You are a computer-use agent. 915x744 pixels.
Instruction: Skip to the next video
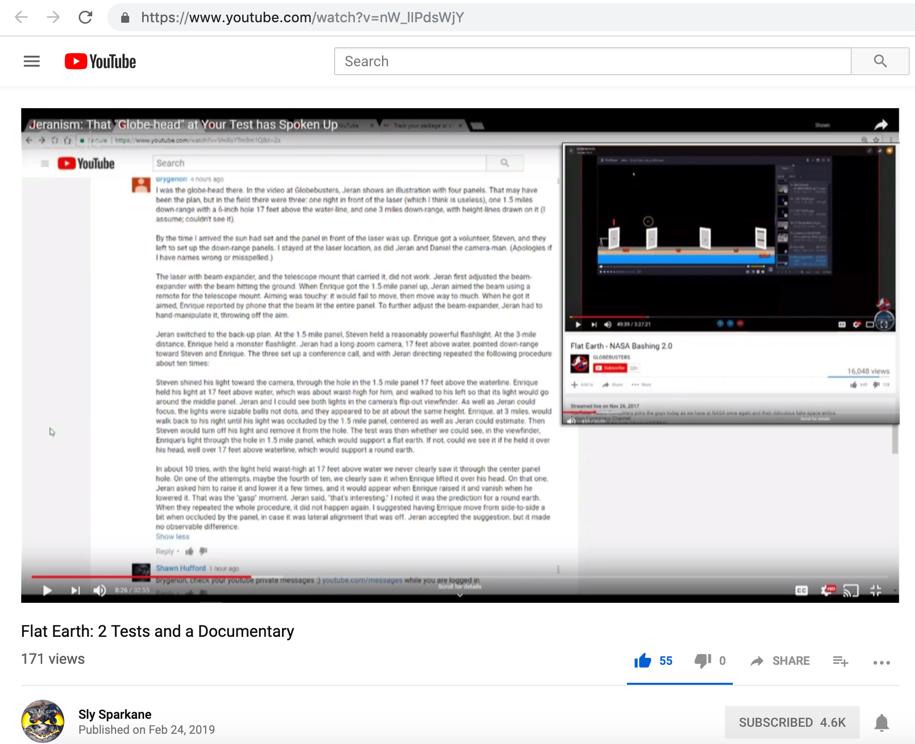pos(75,590)
